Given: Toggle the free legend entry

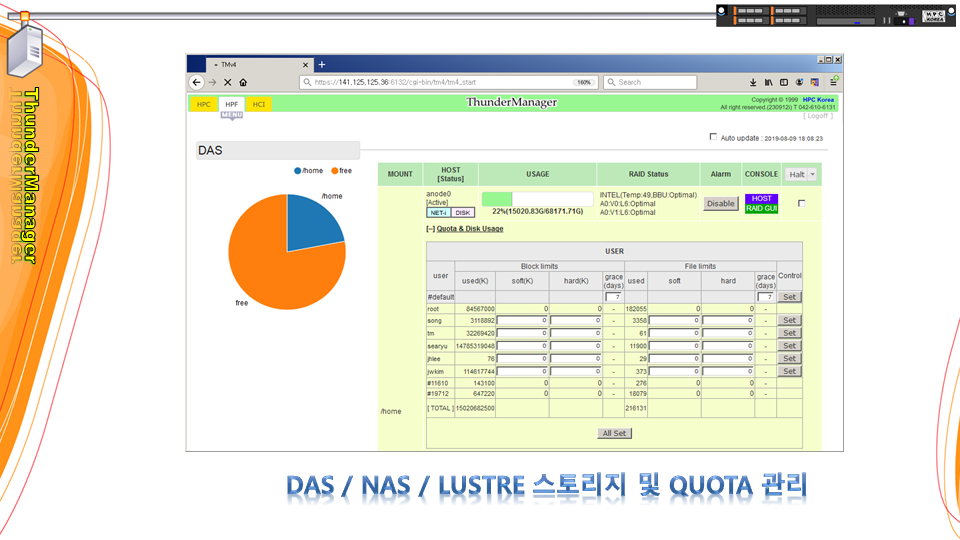Looking at the screenshot, I should tap(342, 171).
